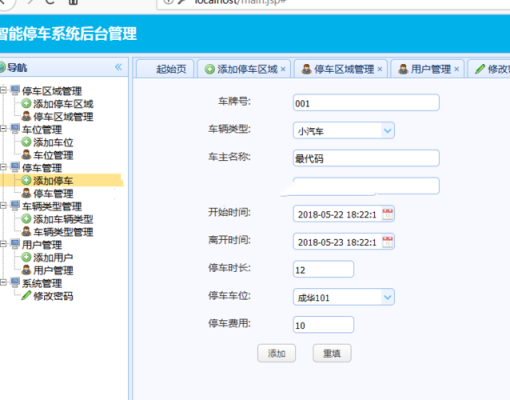Open 添加用户 in the navigation tree
The image size is (510, 400).
(53, 258)
